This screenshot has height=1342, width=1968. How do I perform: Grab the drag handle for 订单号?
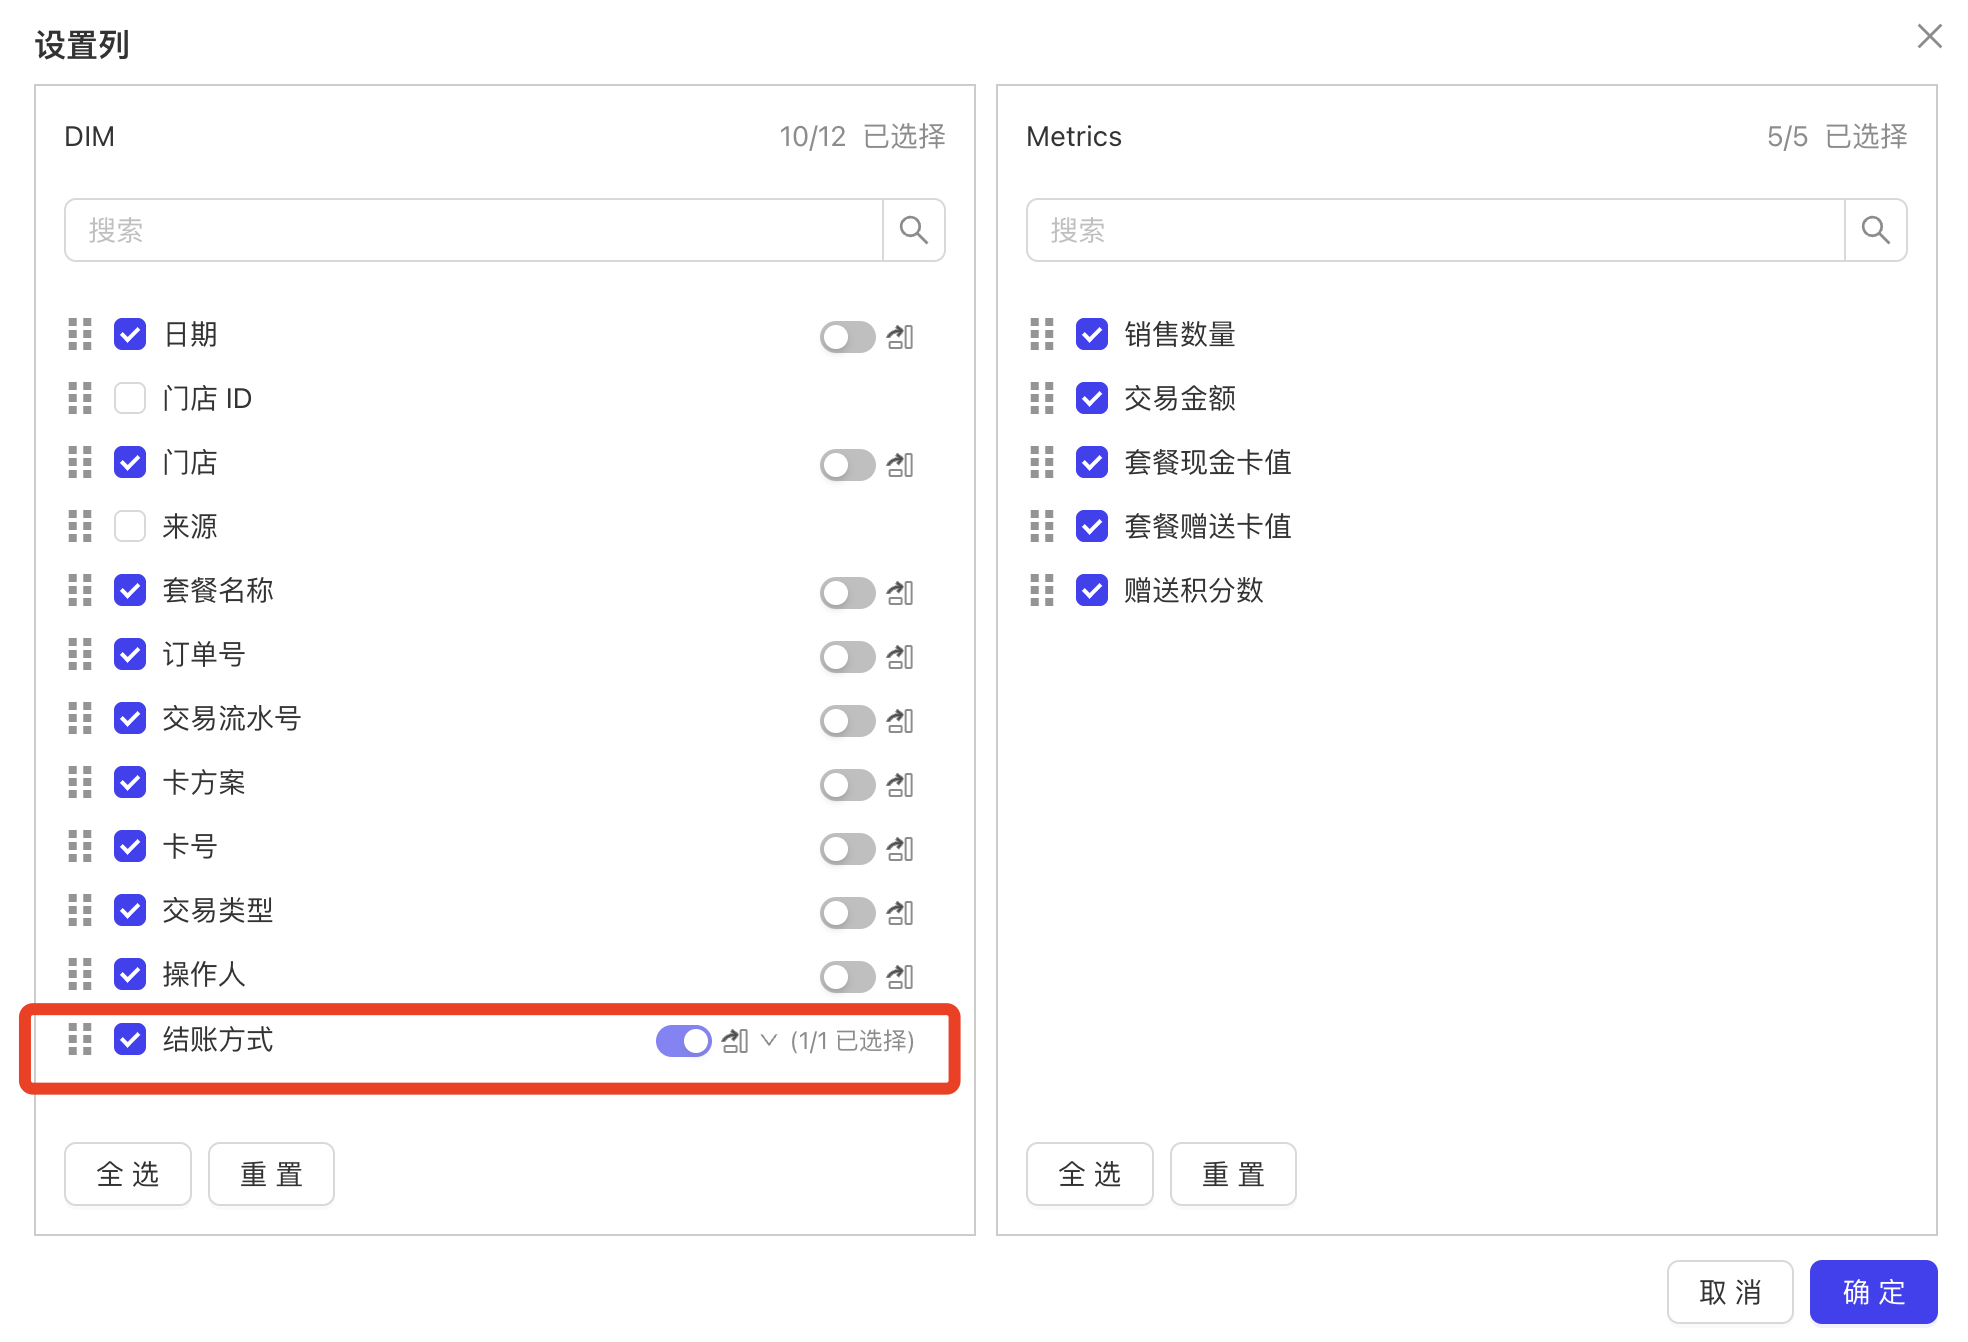pyautogui.click(x=80, y=654)
